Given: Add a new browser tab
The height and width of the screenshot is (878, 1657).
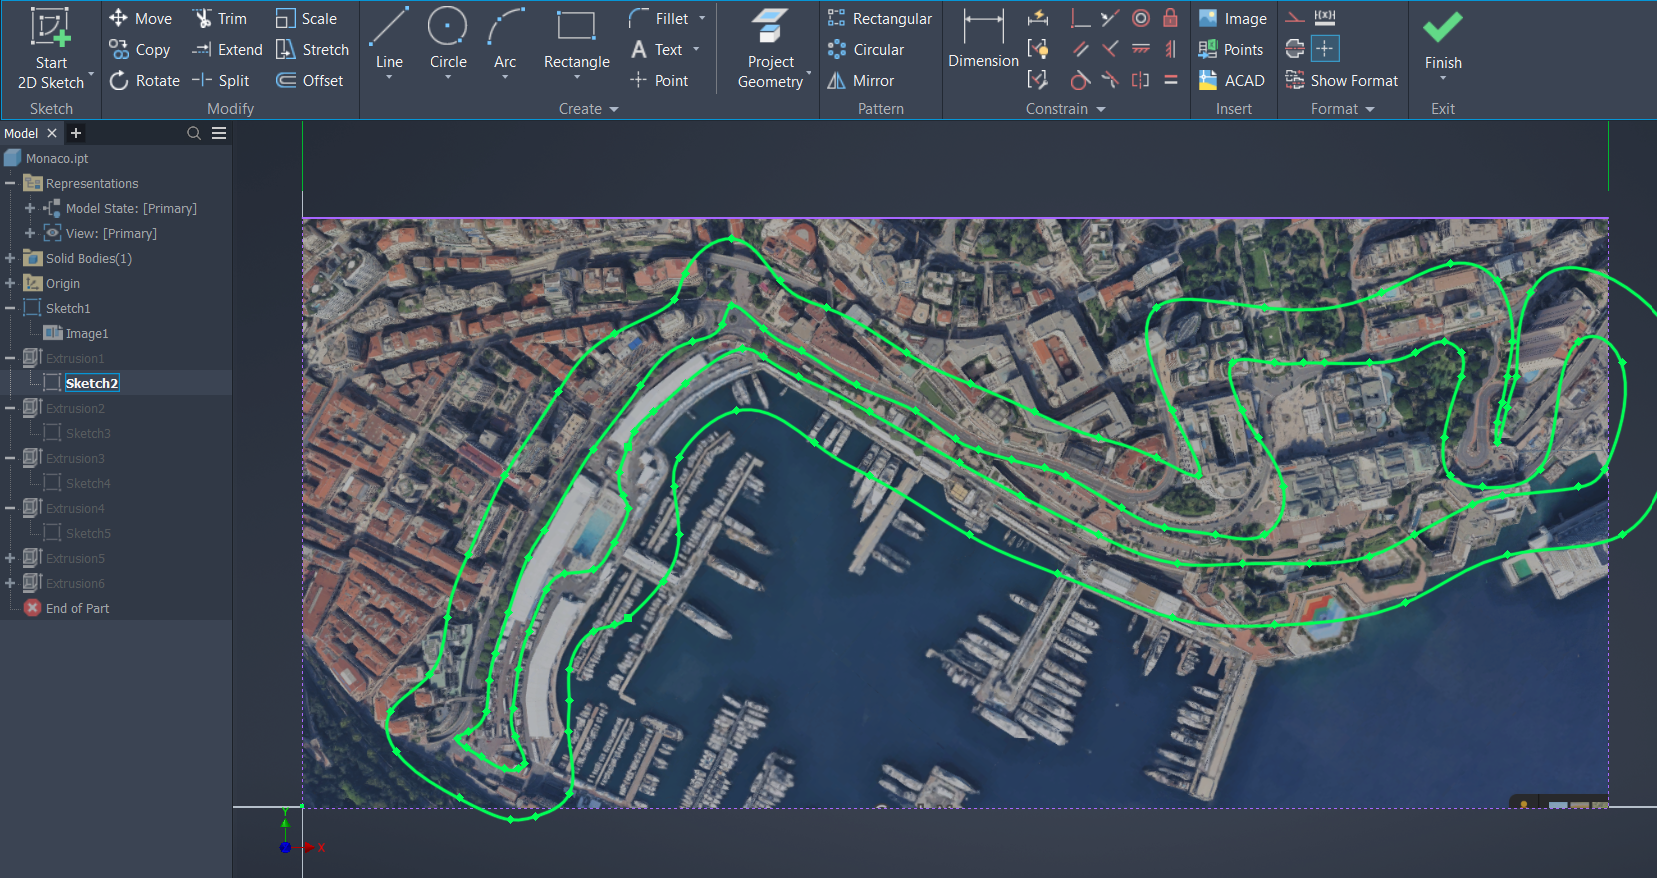Looking at the screenshot, I should click(x=76, y=133).
